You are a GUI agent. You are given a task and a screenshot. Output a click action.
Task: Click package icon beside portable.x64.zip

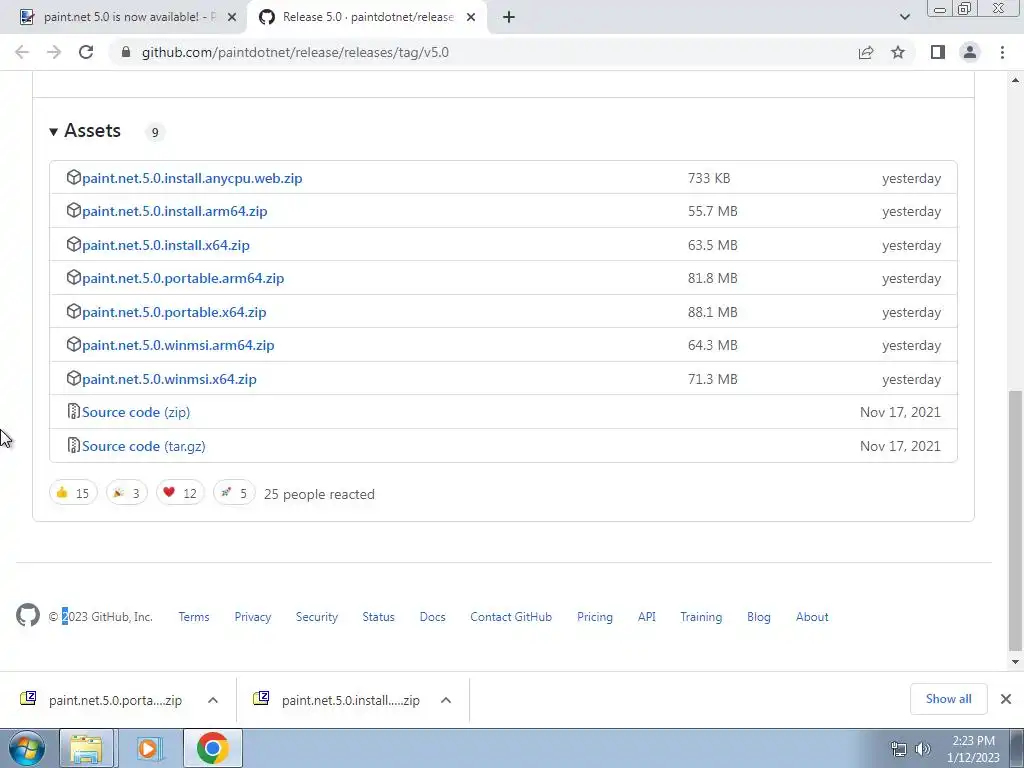[x=74, y=311]
